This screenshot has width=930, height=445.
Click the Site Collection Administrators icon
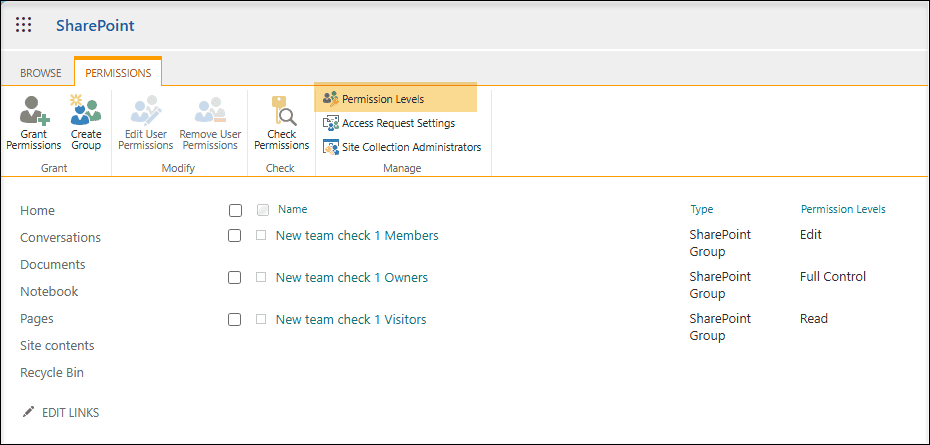tap(330, 147)
